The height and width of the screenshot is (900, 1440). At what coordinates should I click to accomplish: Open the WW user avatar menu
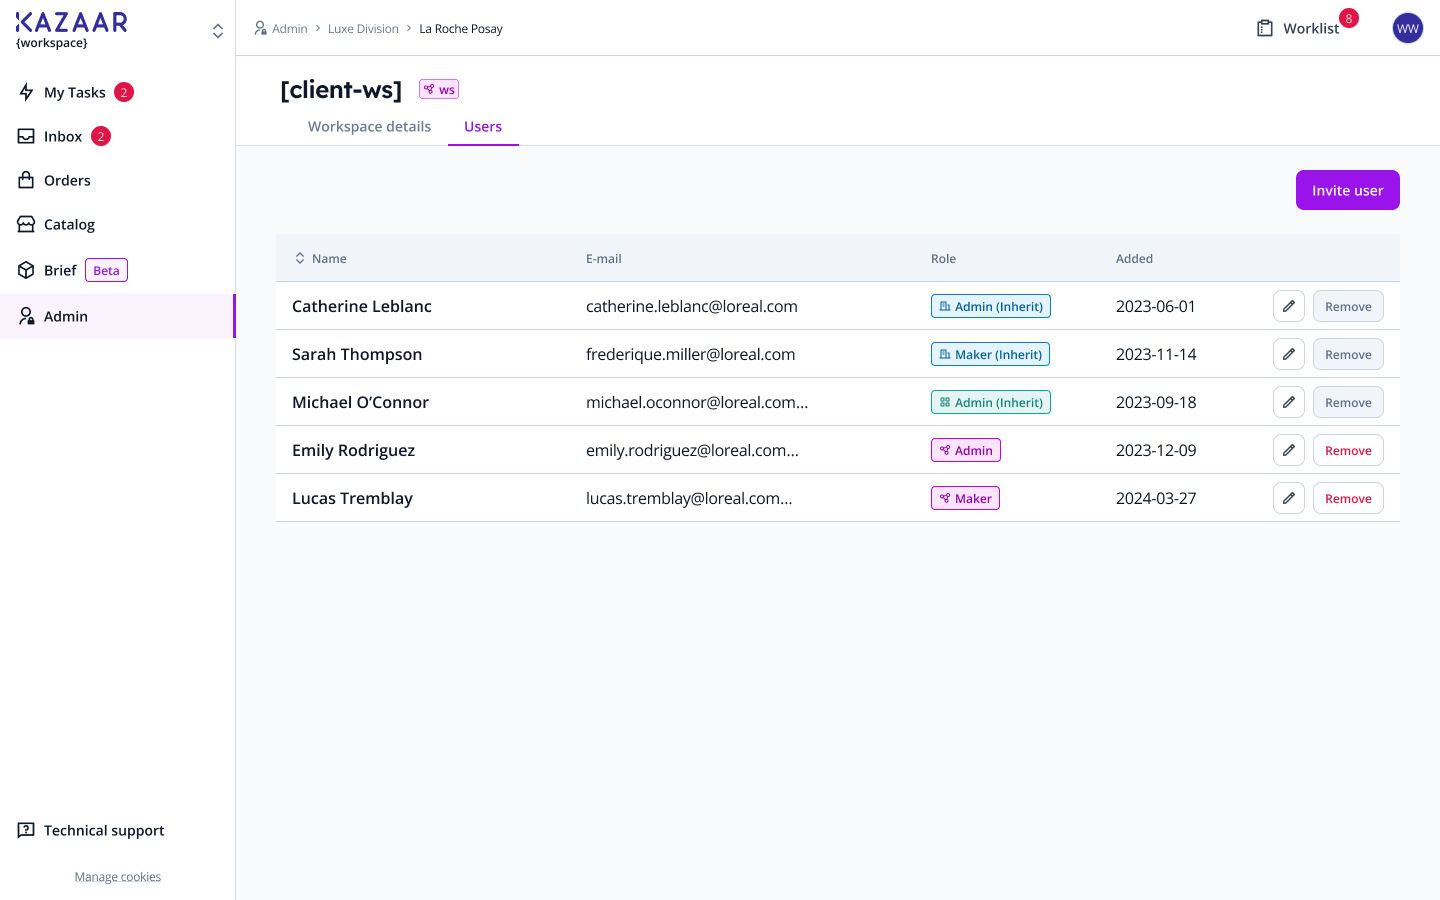click(1408, 28)
